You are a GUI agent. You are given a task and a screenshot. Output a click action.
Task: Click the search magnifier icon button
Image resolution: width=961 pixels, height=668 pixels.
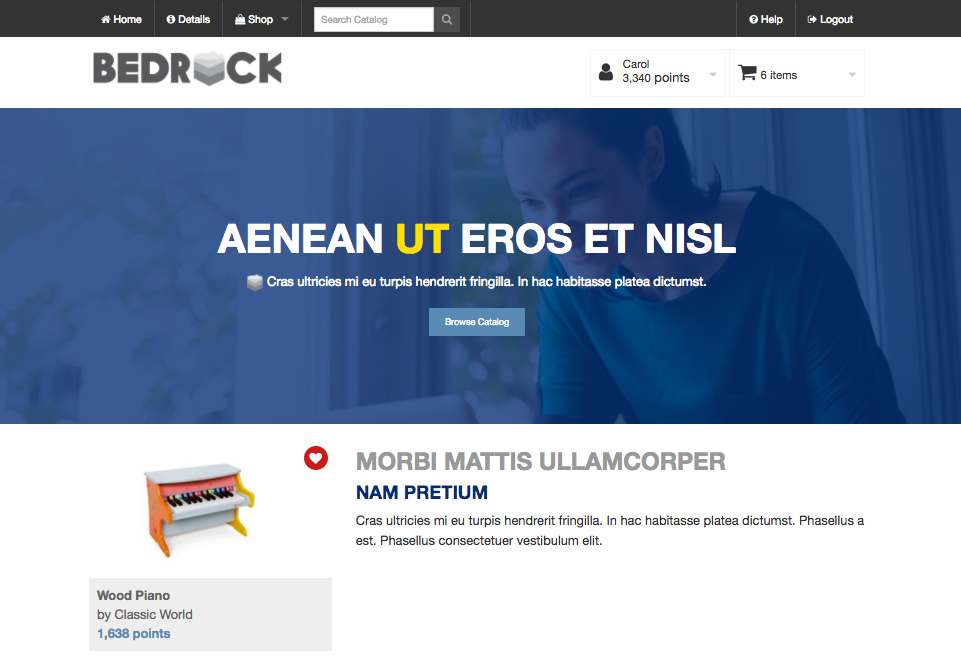(x=447, y=20)
